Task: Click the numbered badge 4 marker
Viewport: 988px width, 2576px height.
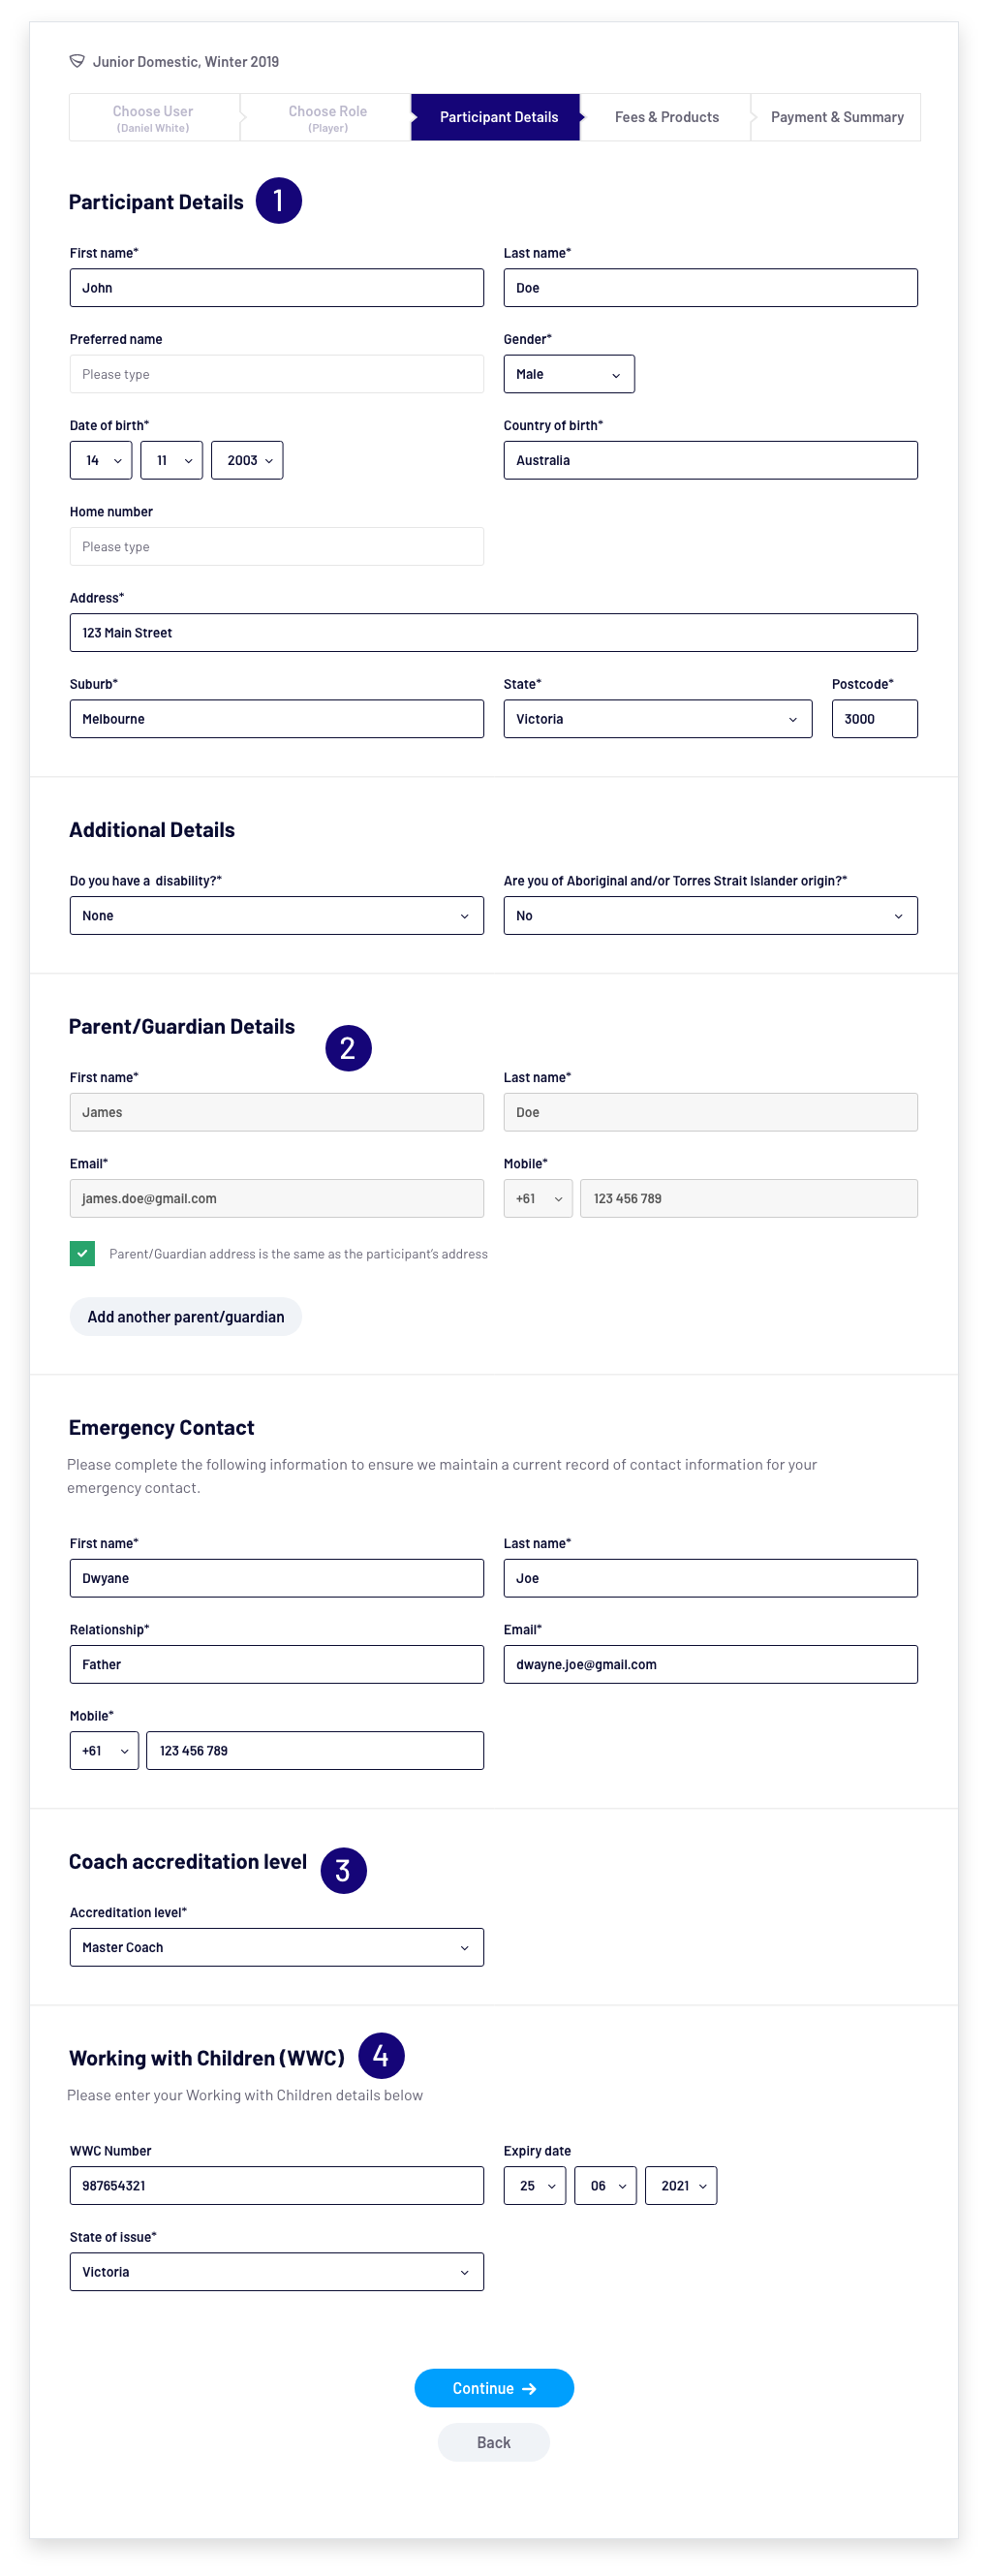Action: coord(381,2056)
